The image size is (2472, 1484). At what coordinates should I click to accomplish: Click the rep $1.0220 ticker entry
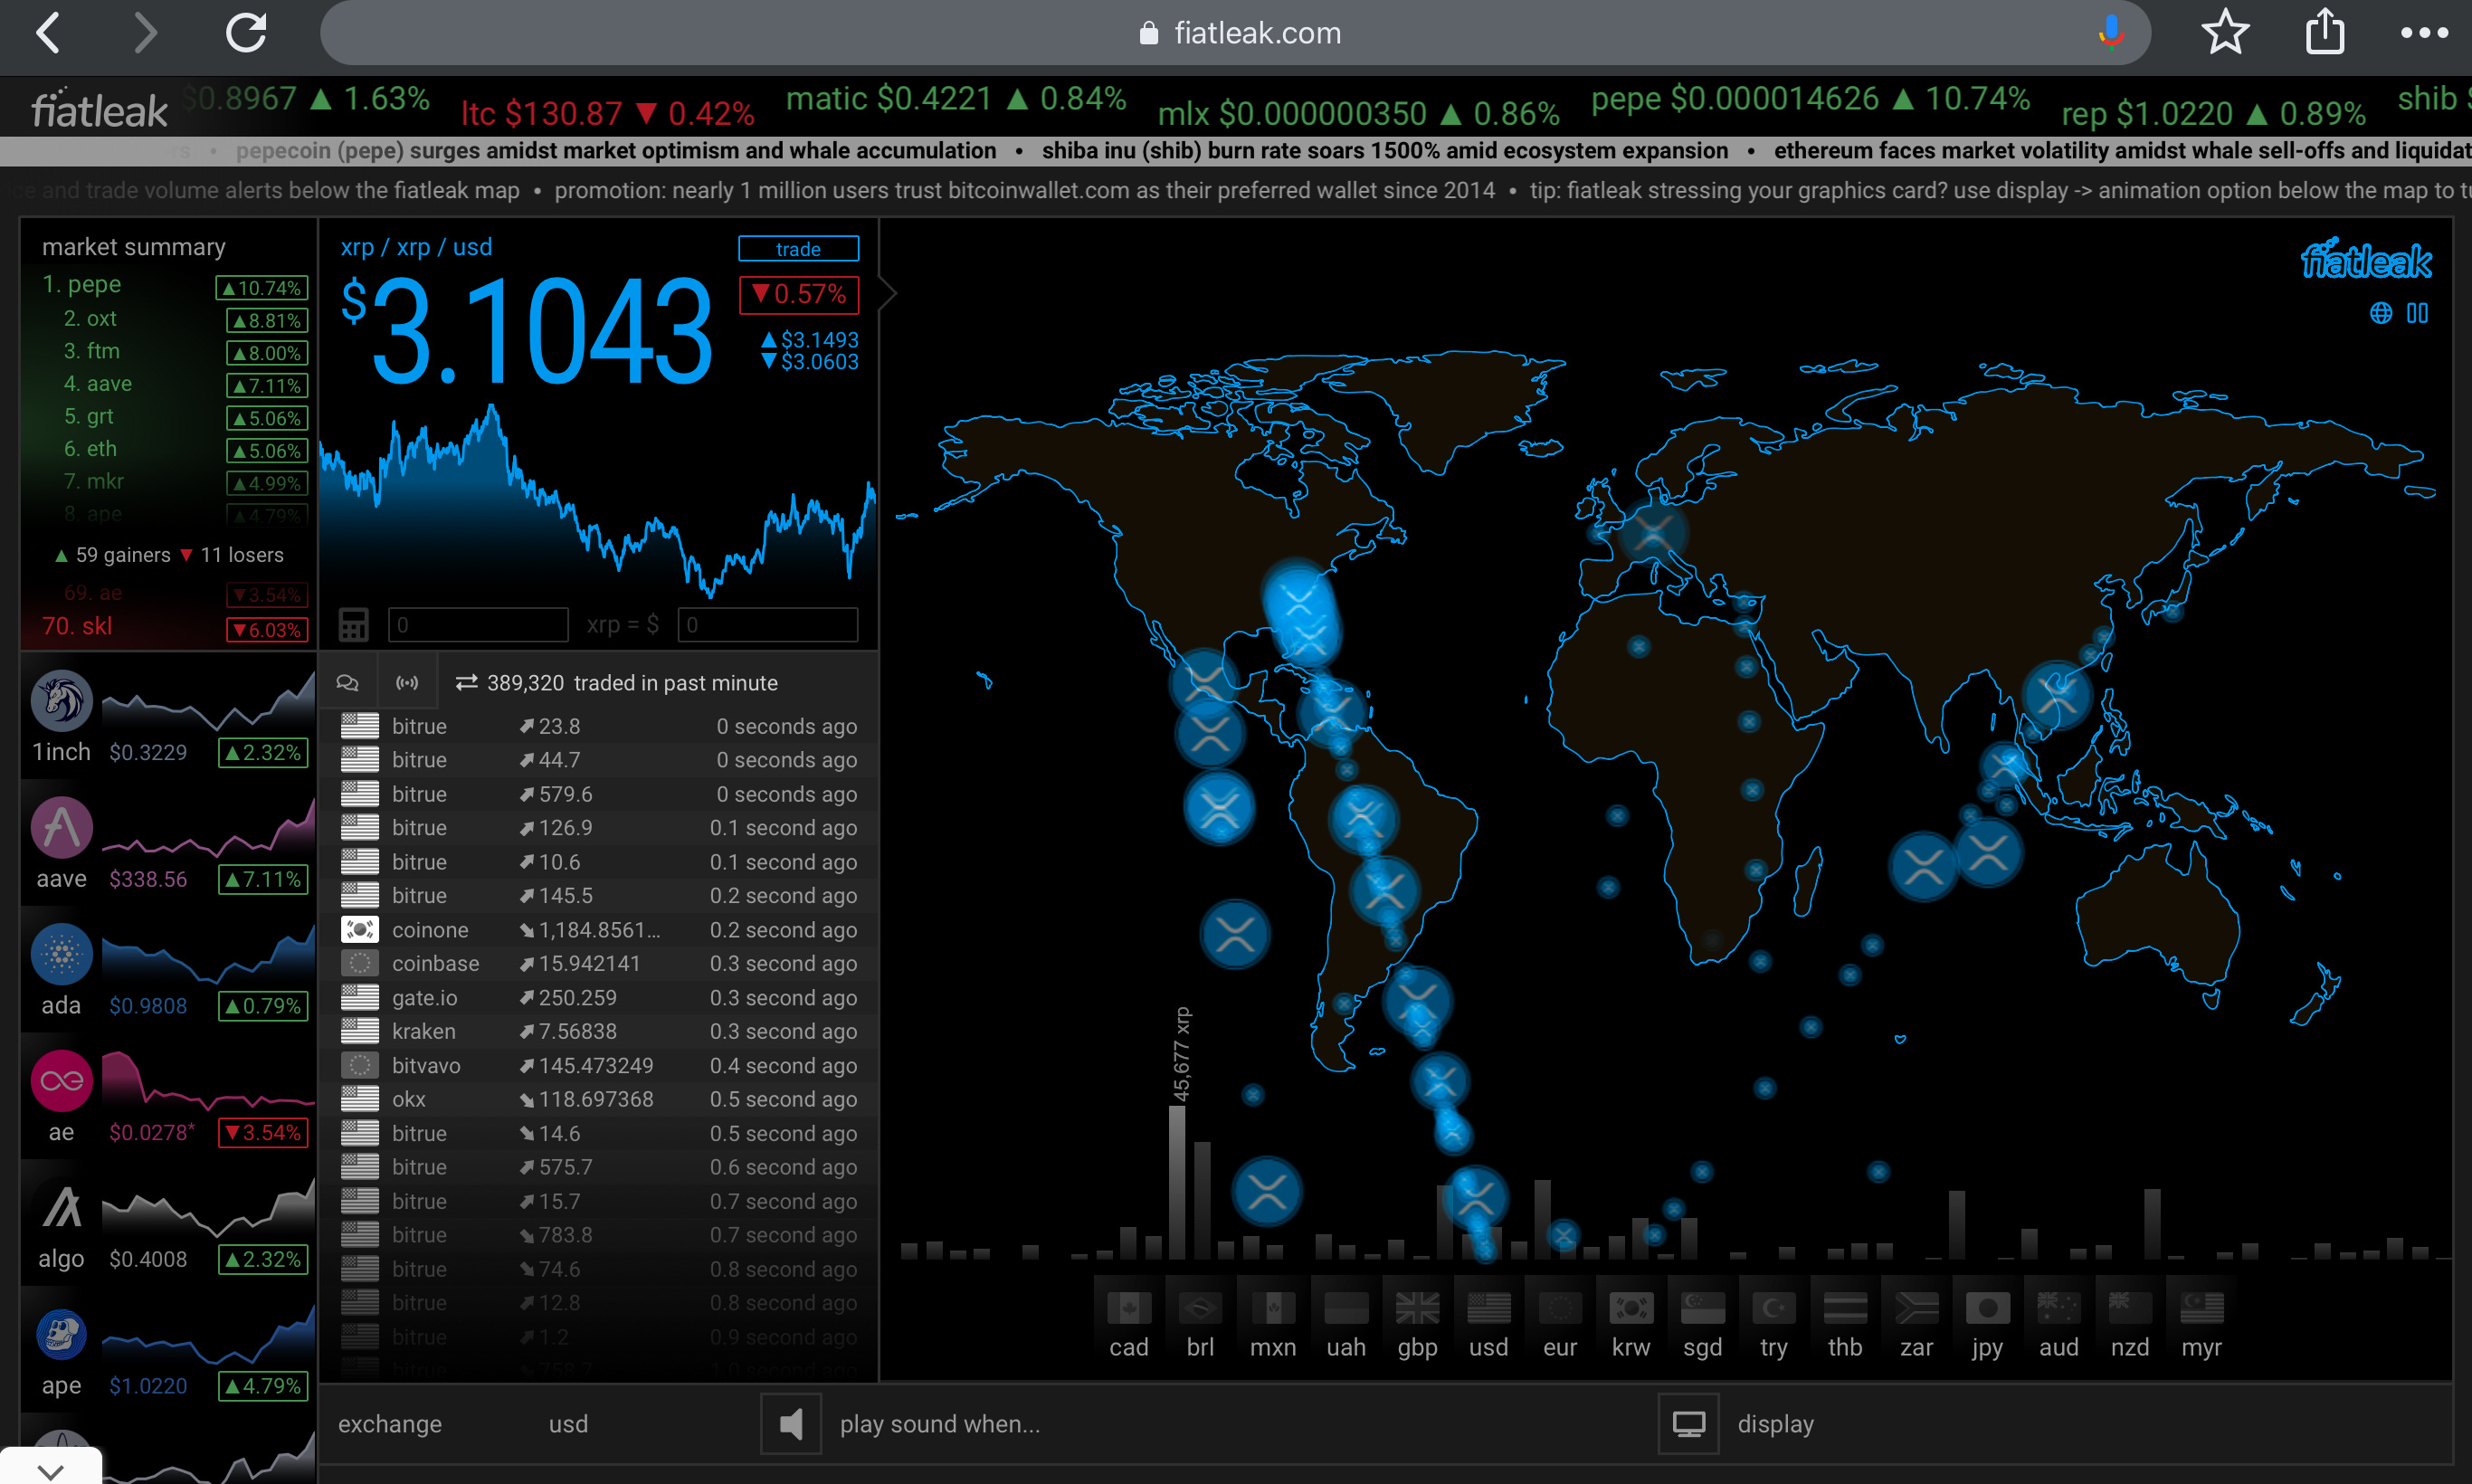click(x=2213, y=114)
